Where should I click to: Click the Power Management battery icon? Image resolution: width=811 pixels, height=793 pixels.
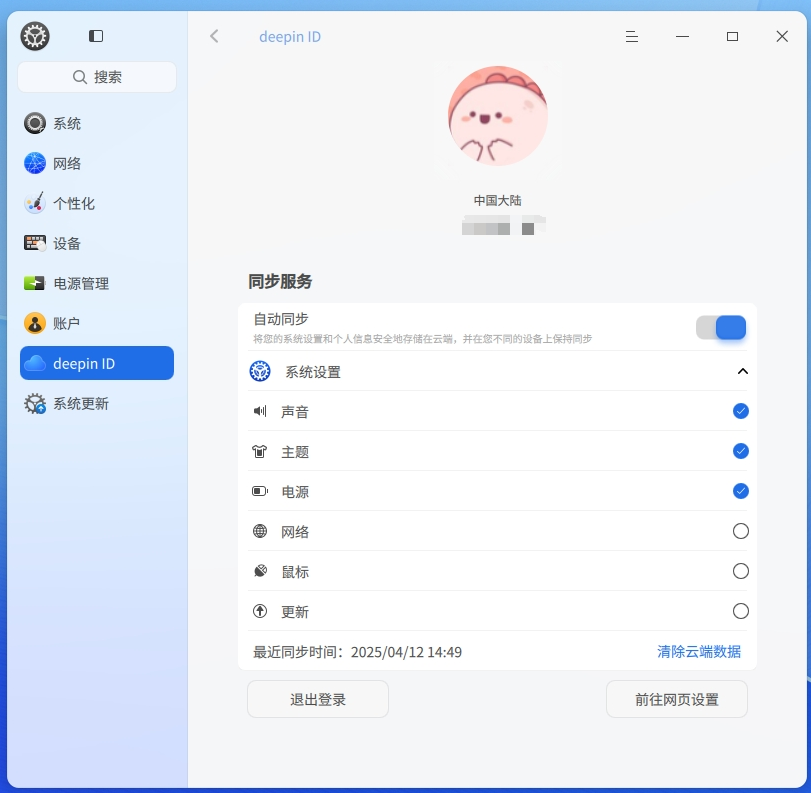(x=35, y=283)
